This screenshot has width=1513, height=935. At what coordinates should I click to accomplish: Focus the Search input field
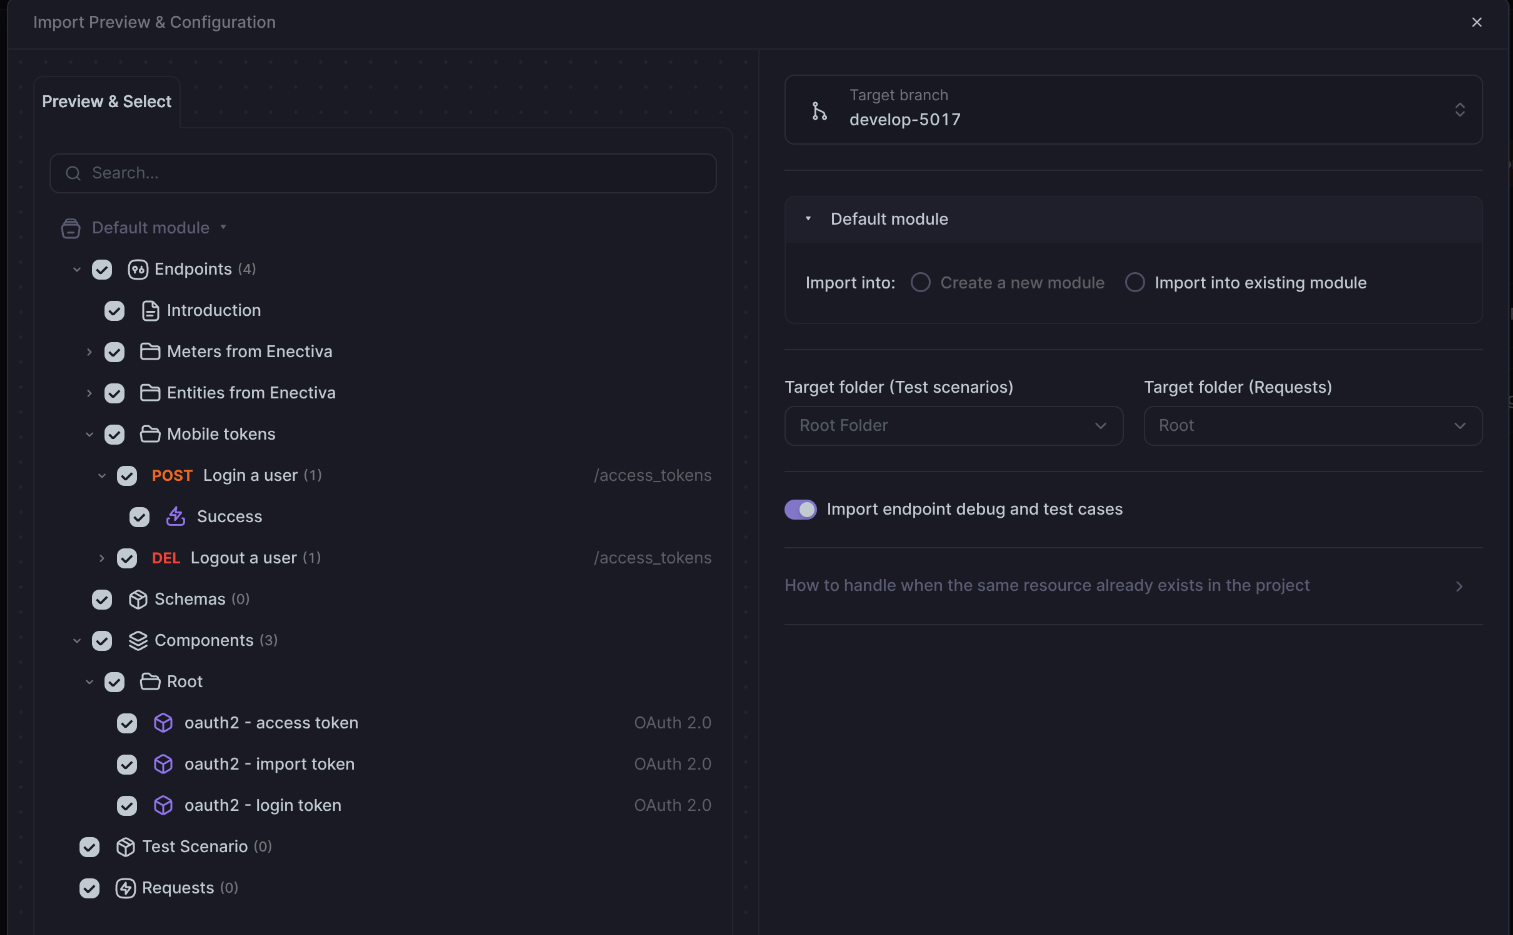click(x=383, y=173)
